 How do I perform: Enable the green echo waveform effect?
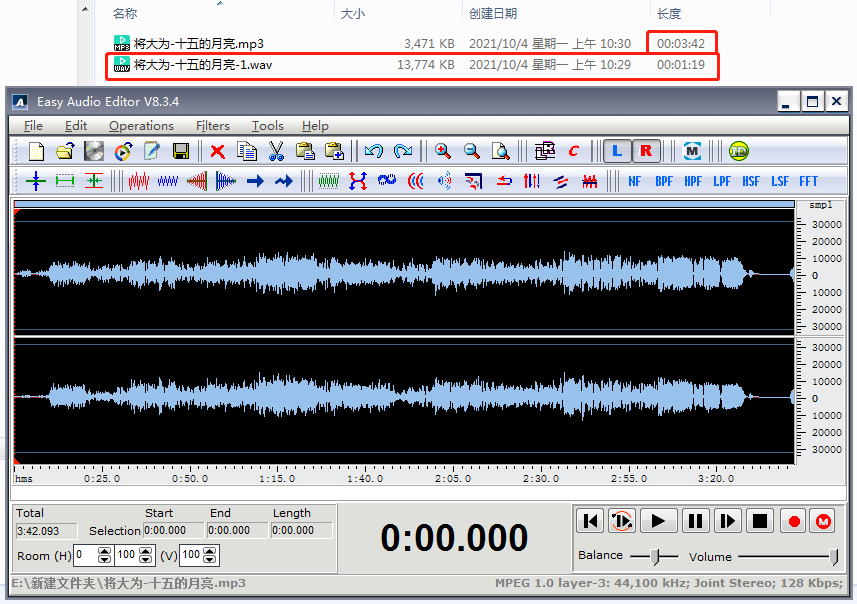[328, 182]
